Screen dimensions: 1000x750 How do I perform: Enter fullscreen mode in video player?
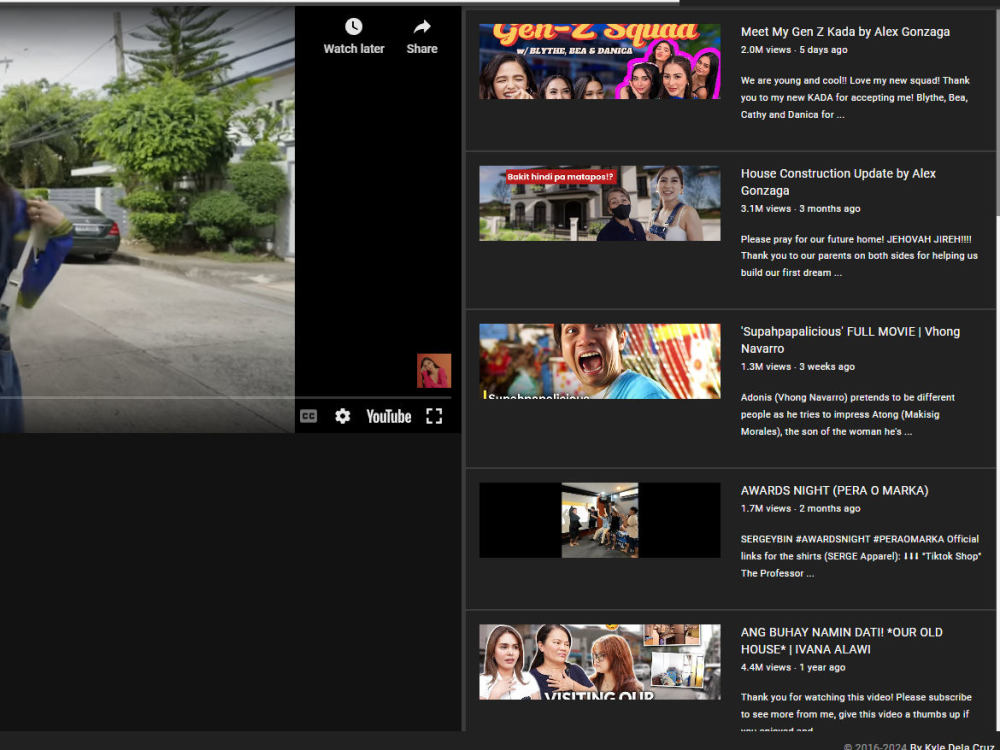click(434, 416)
